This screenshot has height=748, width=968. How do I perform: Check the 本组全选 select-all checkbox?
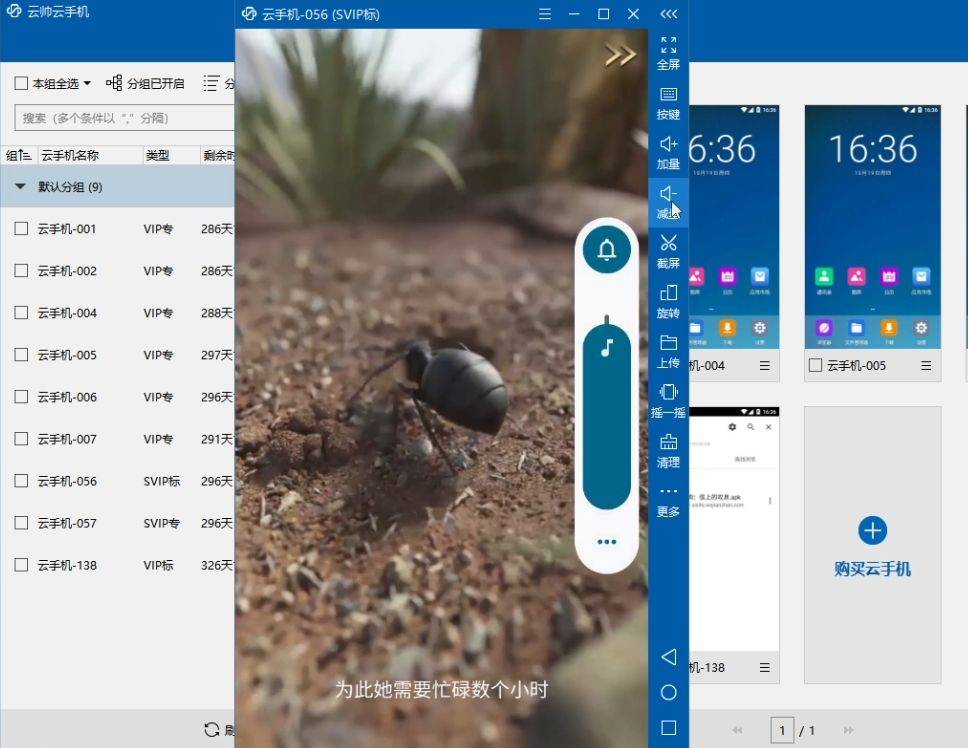(21, 83)
